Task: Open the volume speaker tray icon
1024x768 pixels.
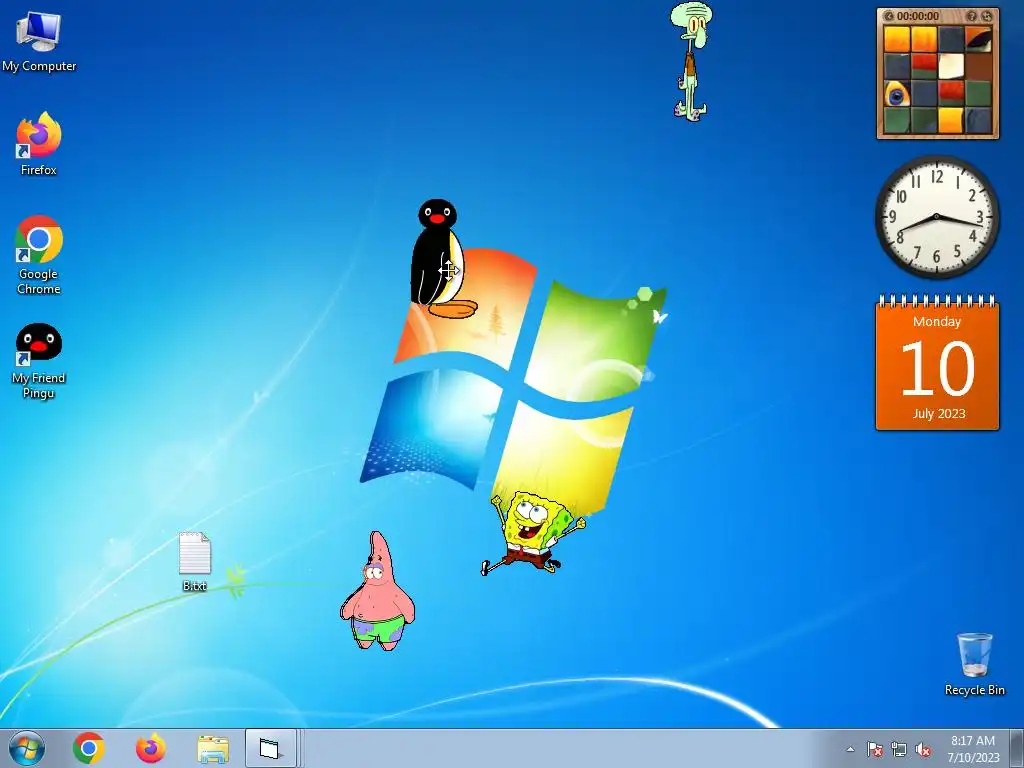Action: pos(923,750)
